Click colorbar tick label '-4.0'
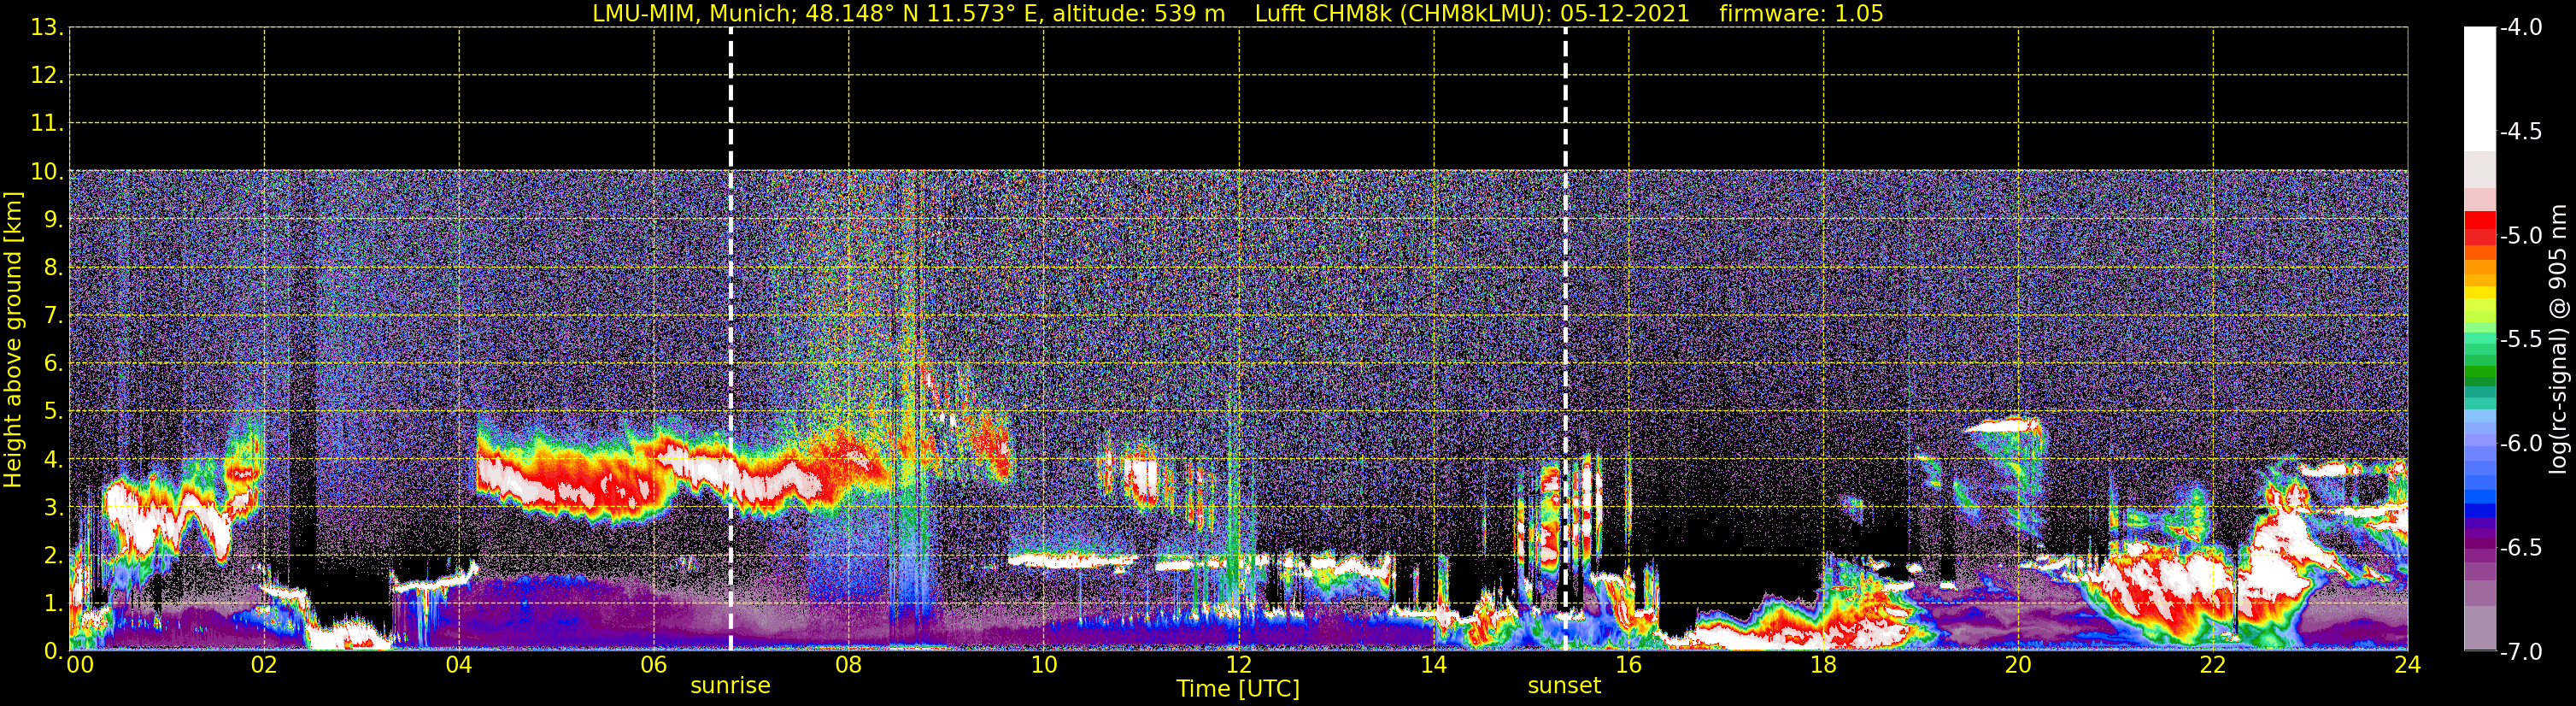Screen dimensions: 2576x706 click(x=2520, y=28)
